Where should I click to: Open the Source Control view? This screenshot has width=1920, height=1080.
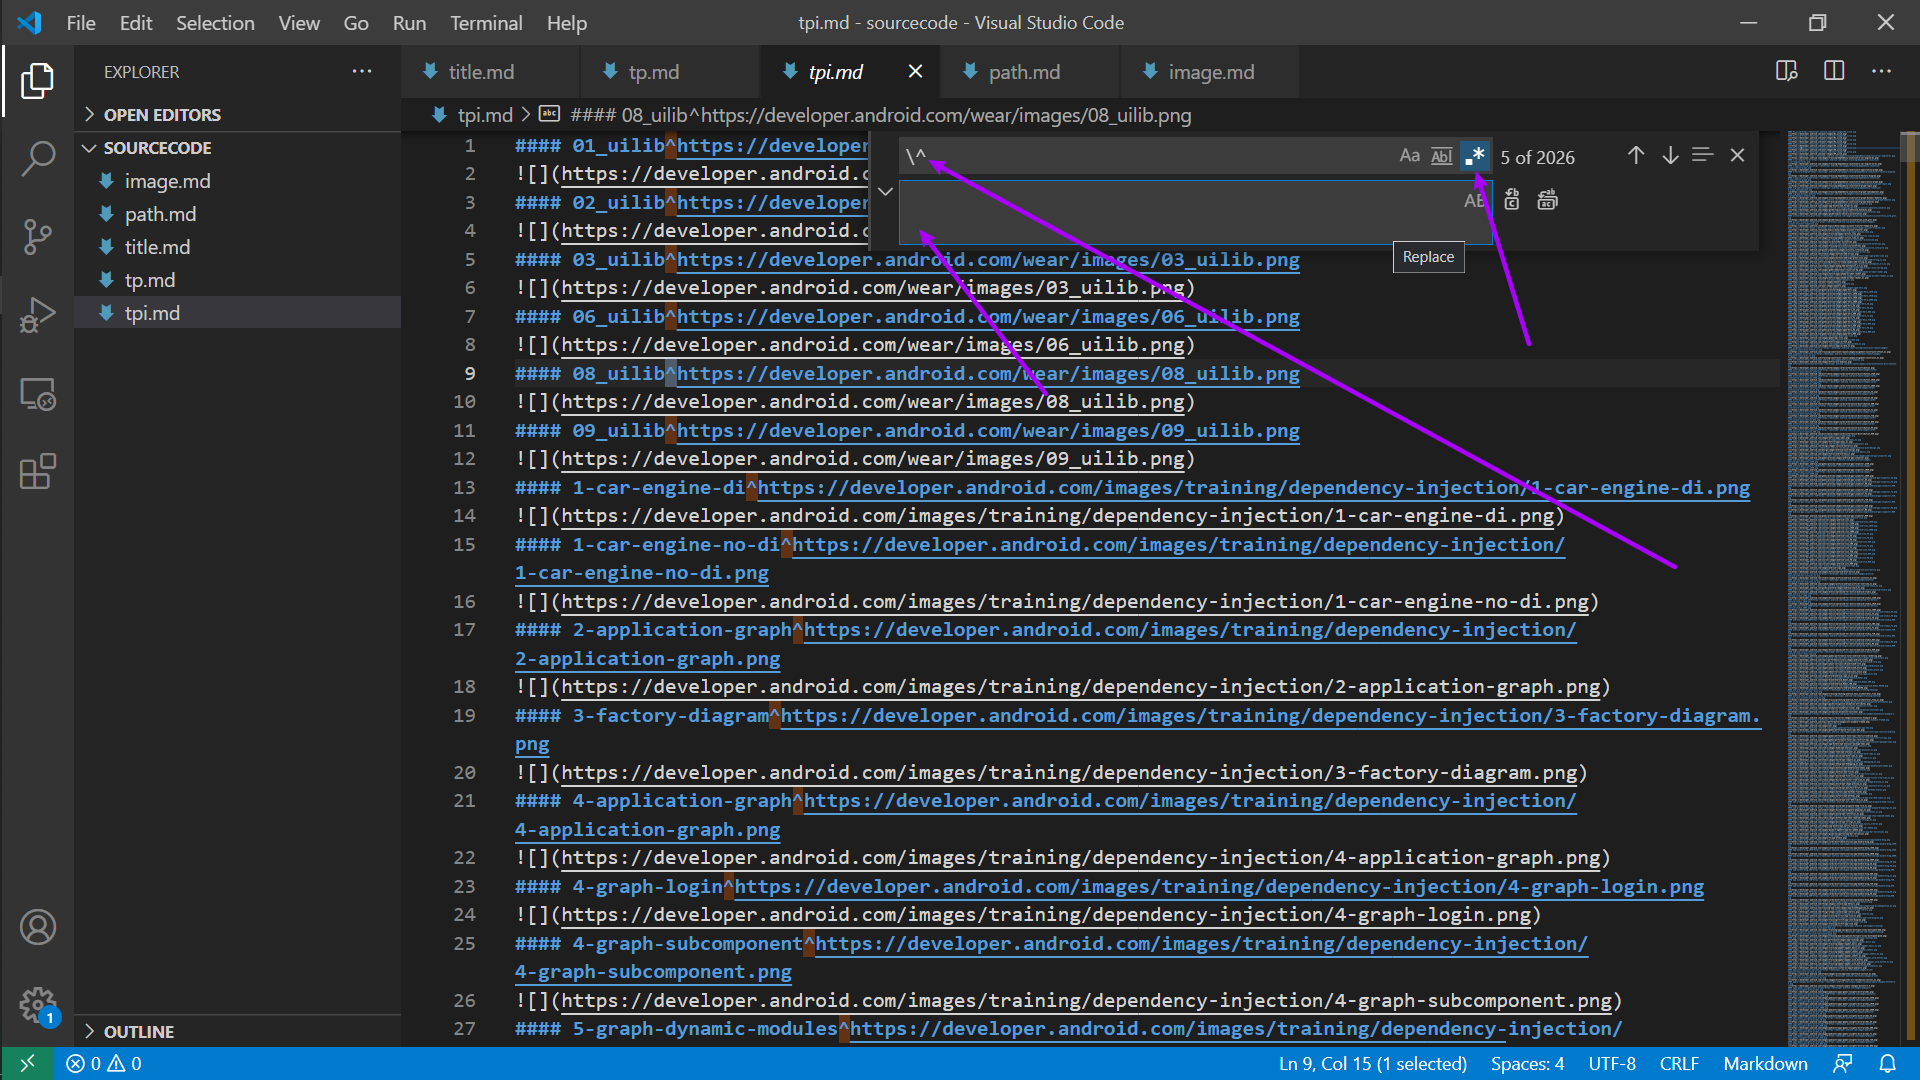38,237
